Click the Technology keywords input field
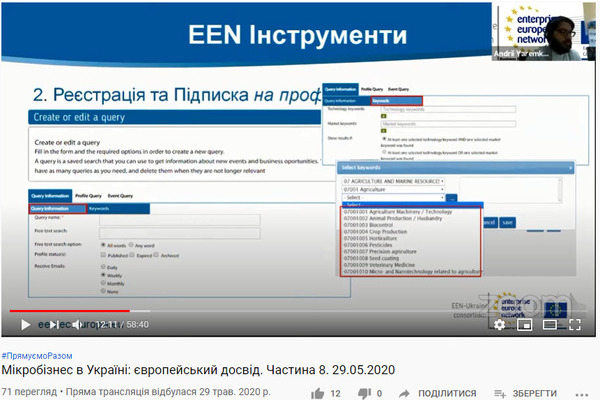 tap(448, 109)
